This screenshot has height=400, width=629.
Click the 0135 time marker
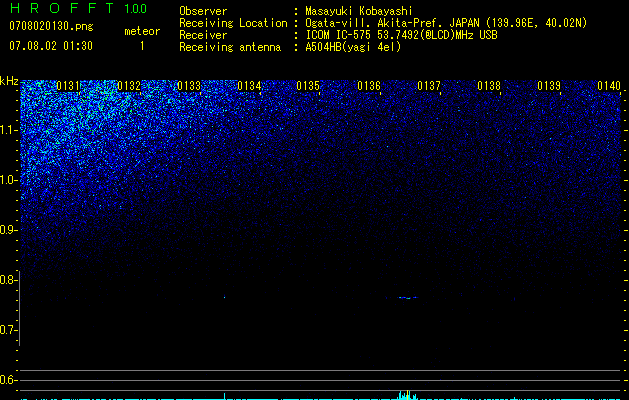(308, 86)
